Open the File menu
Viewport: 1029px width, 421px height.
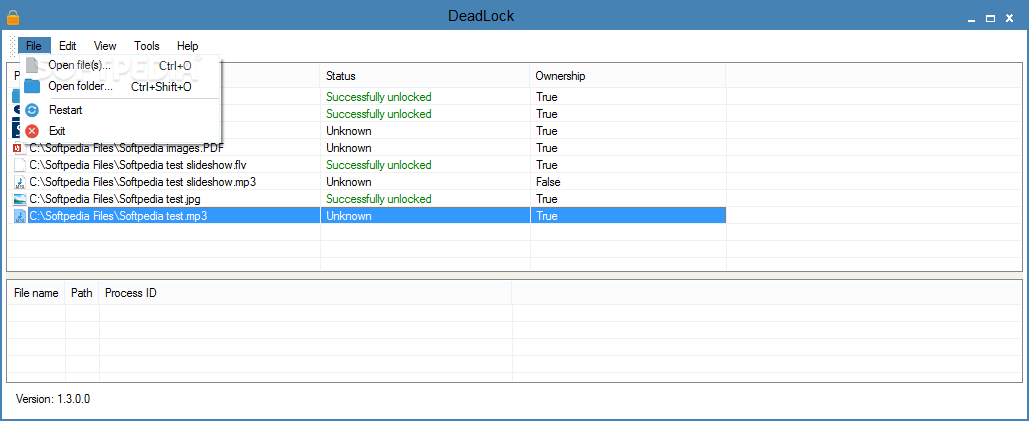34,46
